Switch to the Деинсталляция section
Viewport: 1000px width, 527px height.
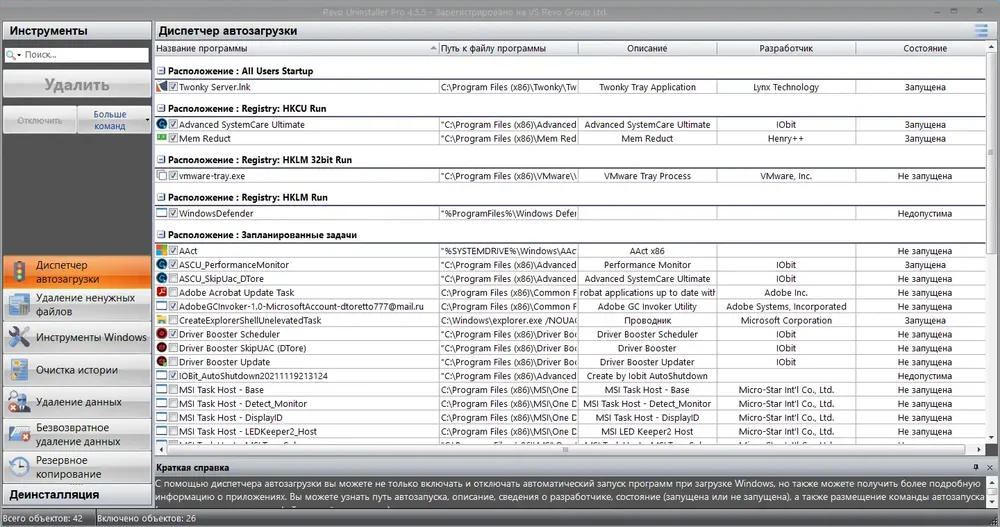(x=77, y=494)
